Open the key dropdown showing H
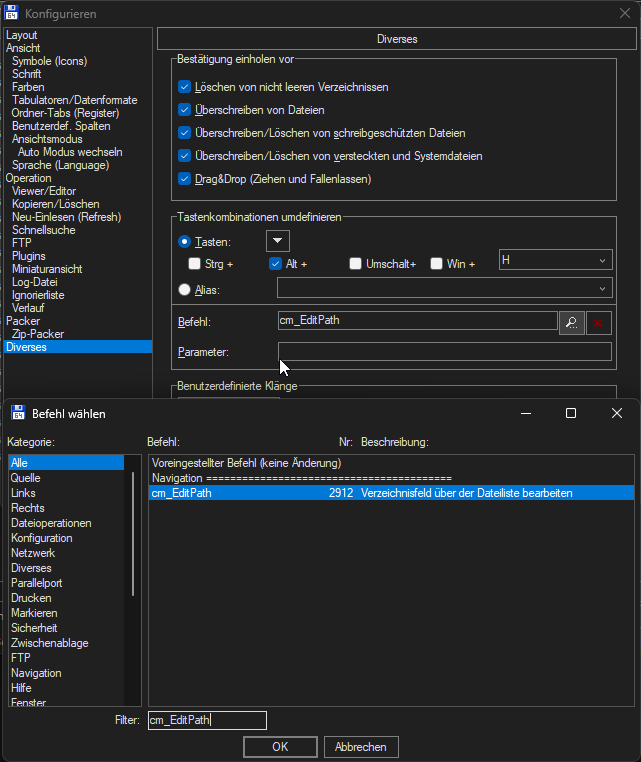Image resolution: width=641 pixels, height=762 pixels. (x=555, y=261)
